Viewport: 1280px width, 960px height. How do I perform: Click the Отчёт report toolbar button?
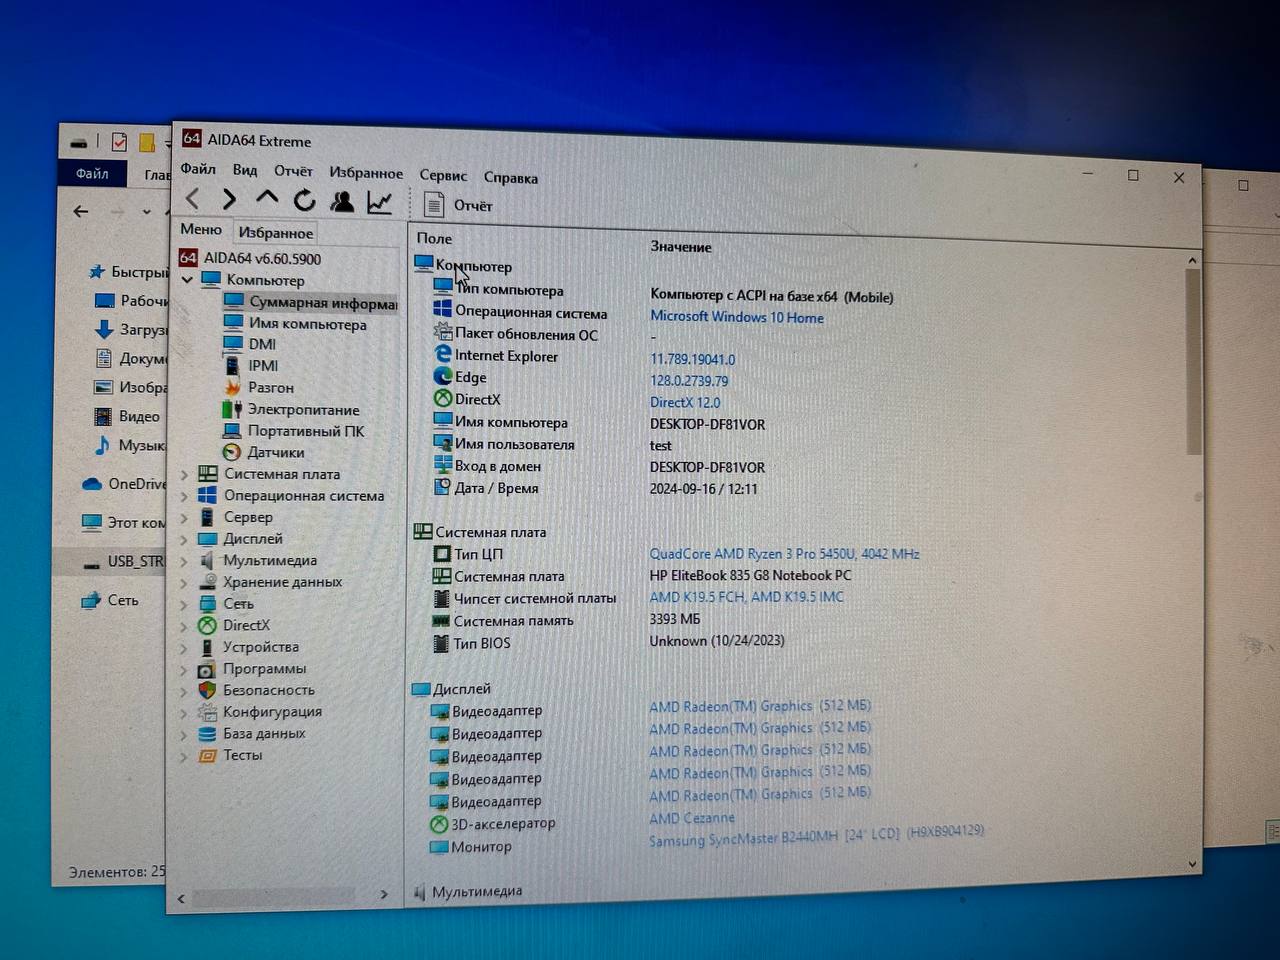(459, 205)
